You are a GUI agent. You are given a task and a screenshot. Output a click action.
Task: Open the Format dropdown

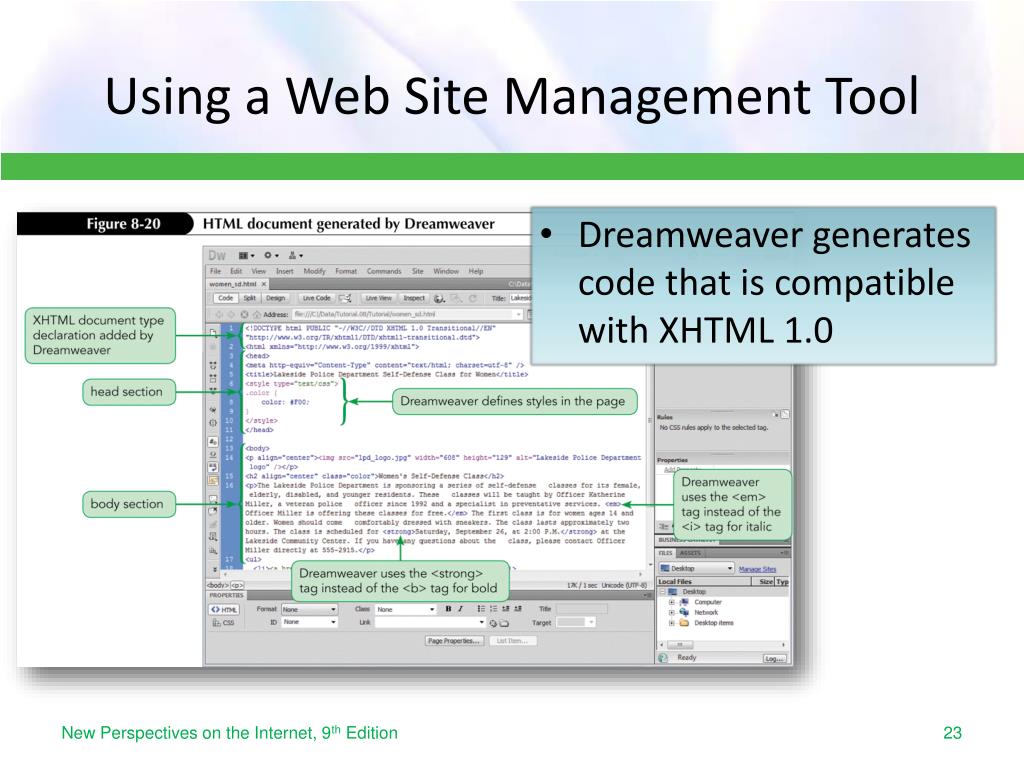pyautogui.click(x=310, y=609)
